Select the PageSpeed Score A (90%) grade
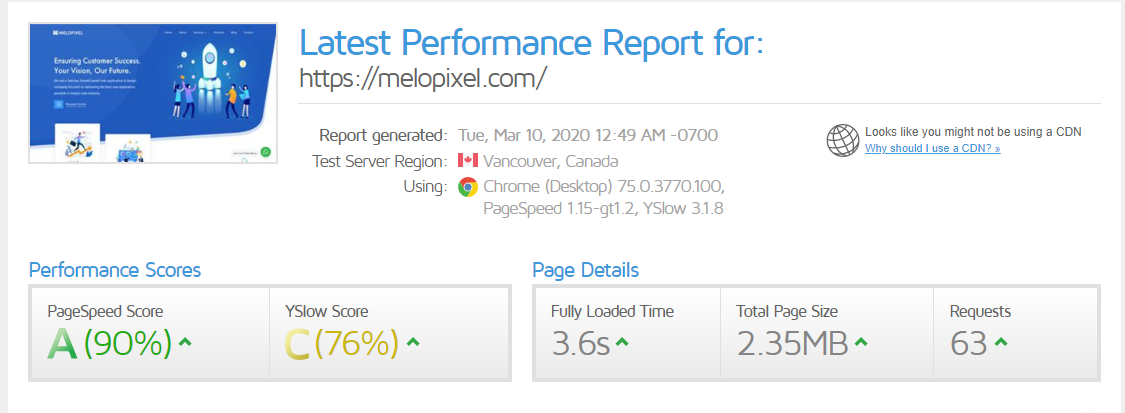The height and width of the screenshot is (413, 1125). [110, 343]
